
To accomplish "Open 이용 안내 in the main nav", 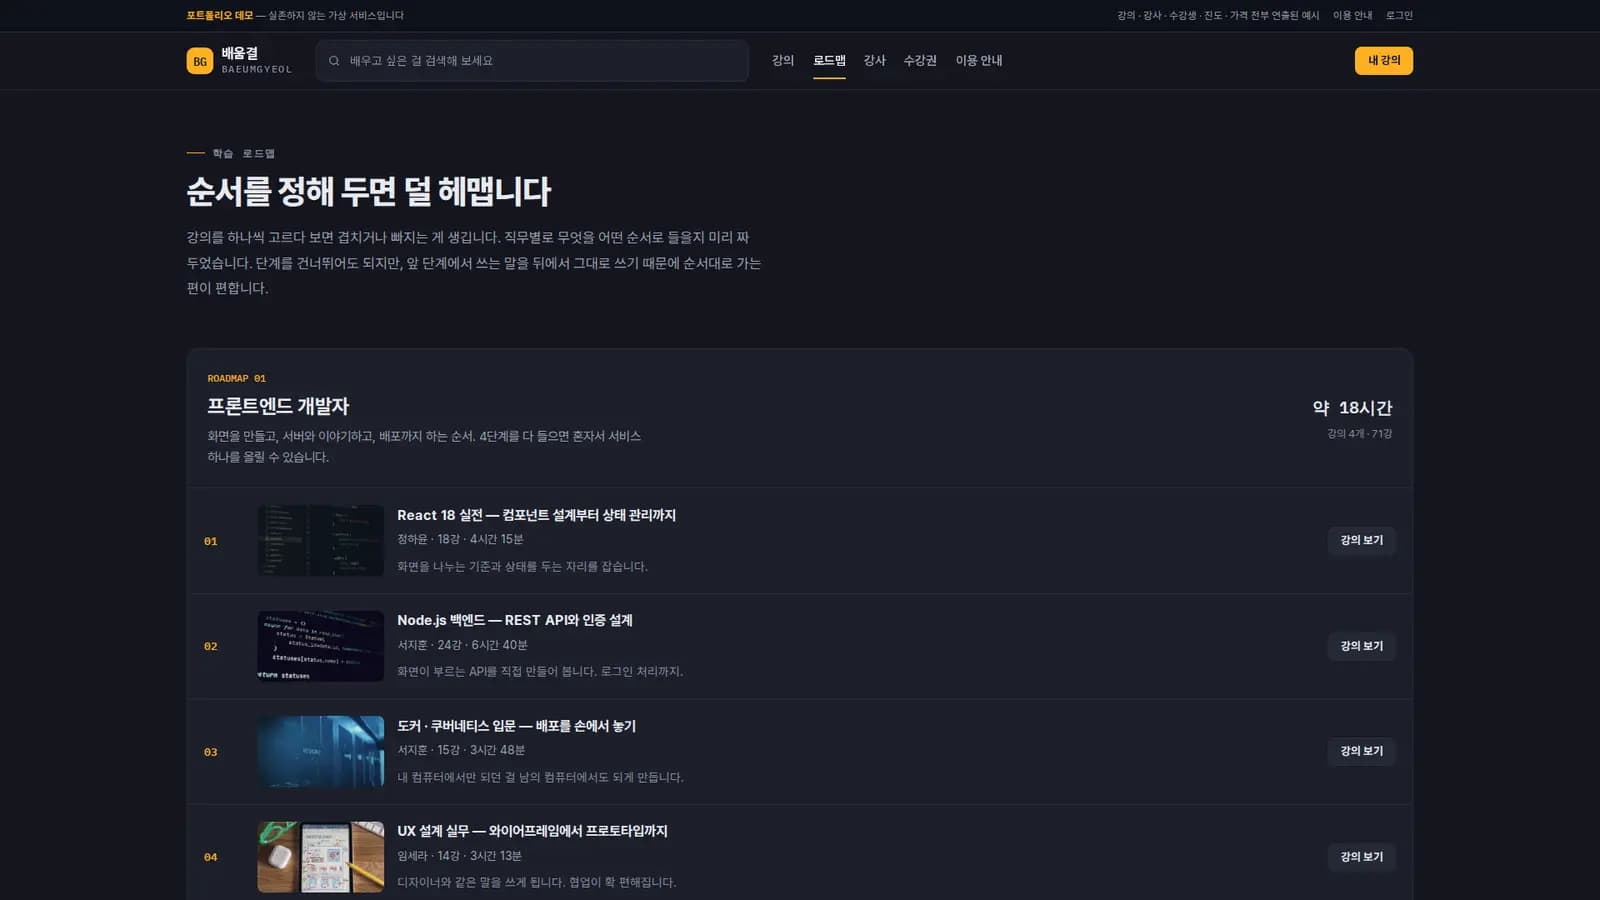I will coord(979,61).
